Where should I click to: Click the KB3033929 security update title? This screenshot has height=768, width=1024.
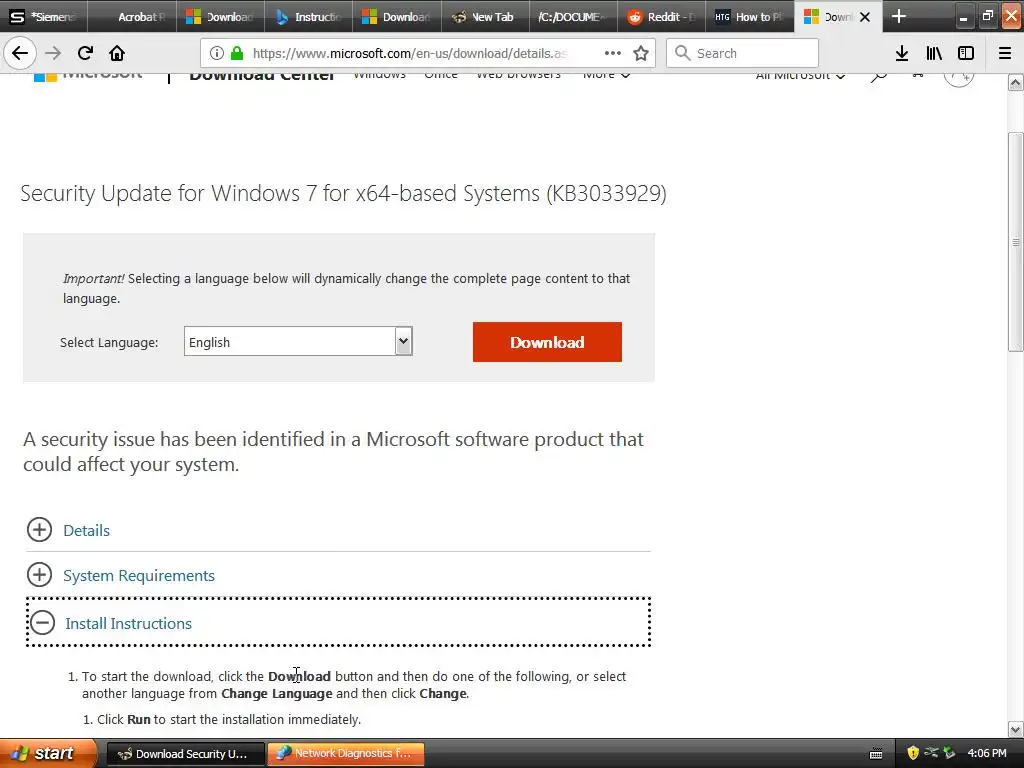(x=344, y=193)
